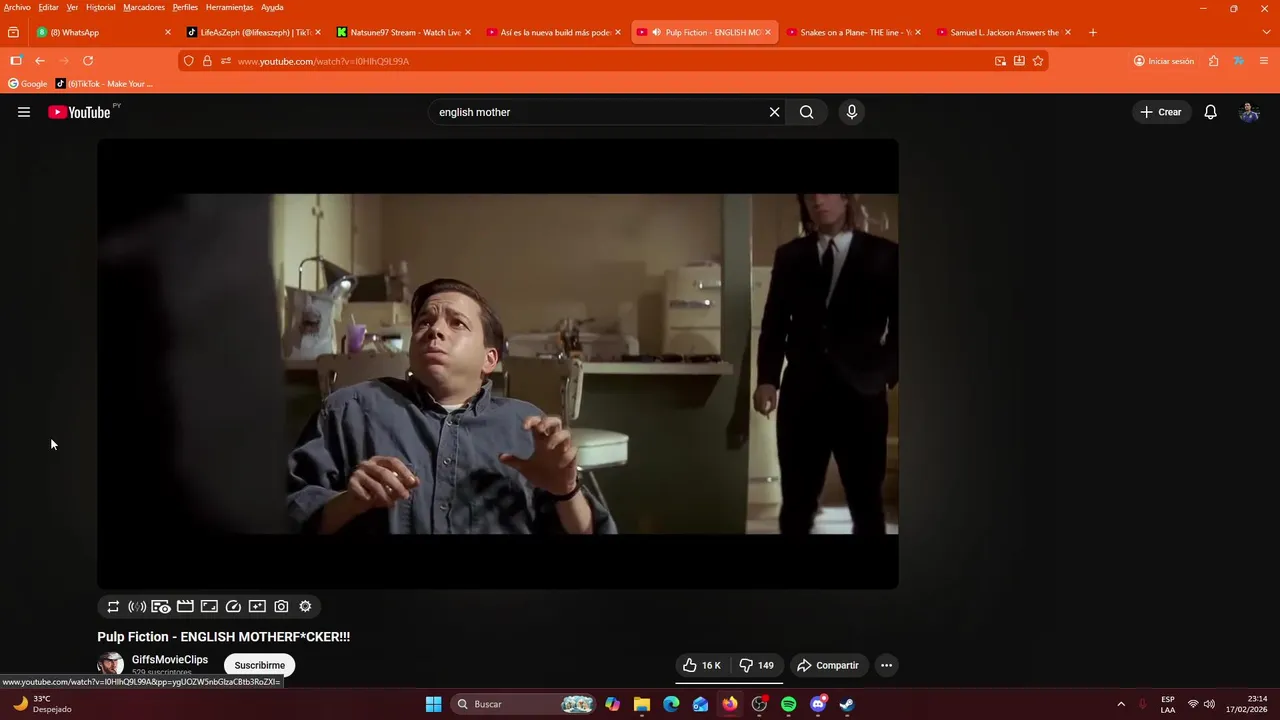Click the Pulp Fiction video player

coord(497,364)
